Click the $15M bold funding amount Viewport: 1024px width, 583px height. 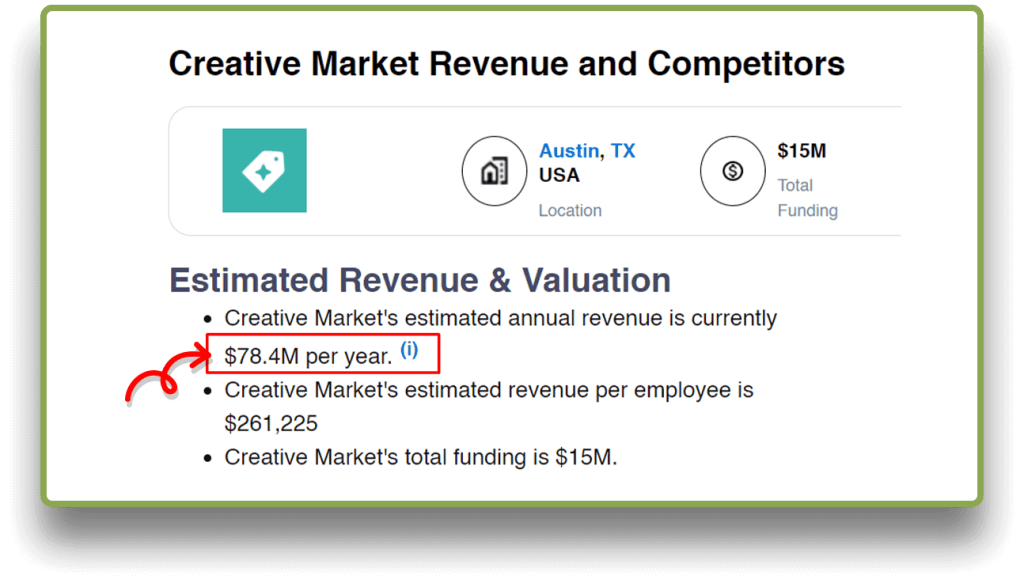[x=801, y=151]
